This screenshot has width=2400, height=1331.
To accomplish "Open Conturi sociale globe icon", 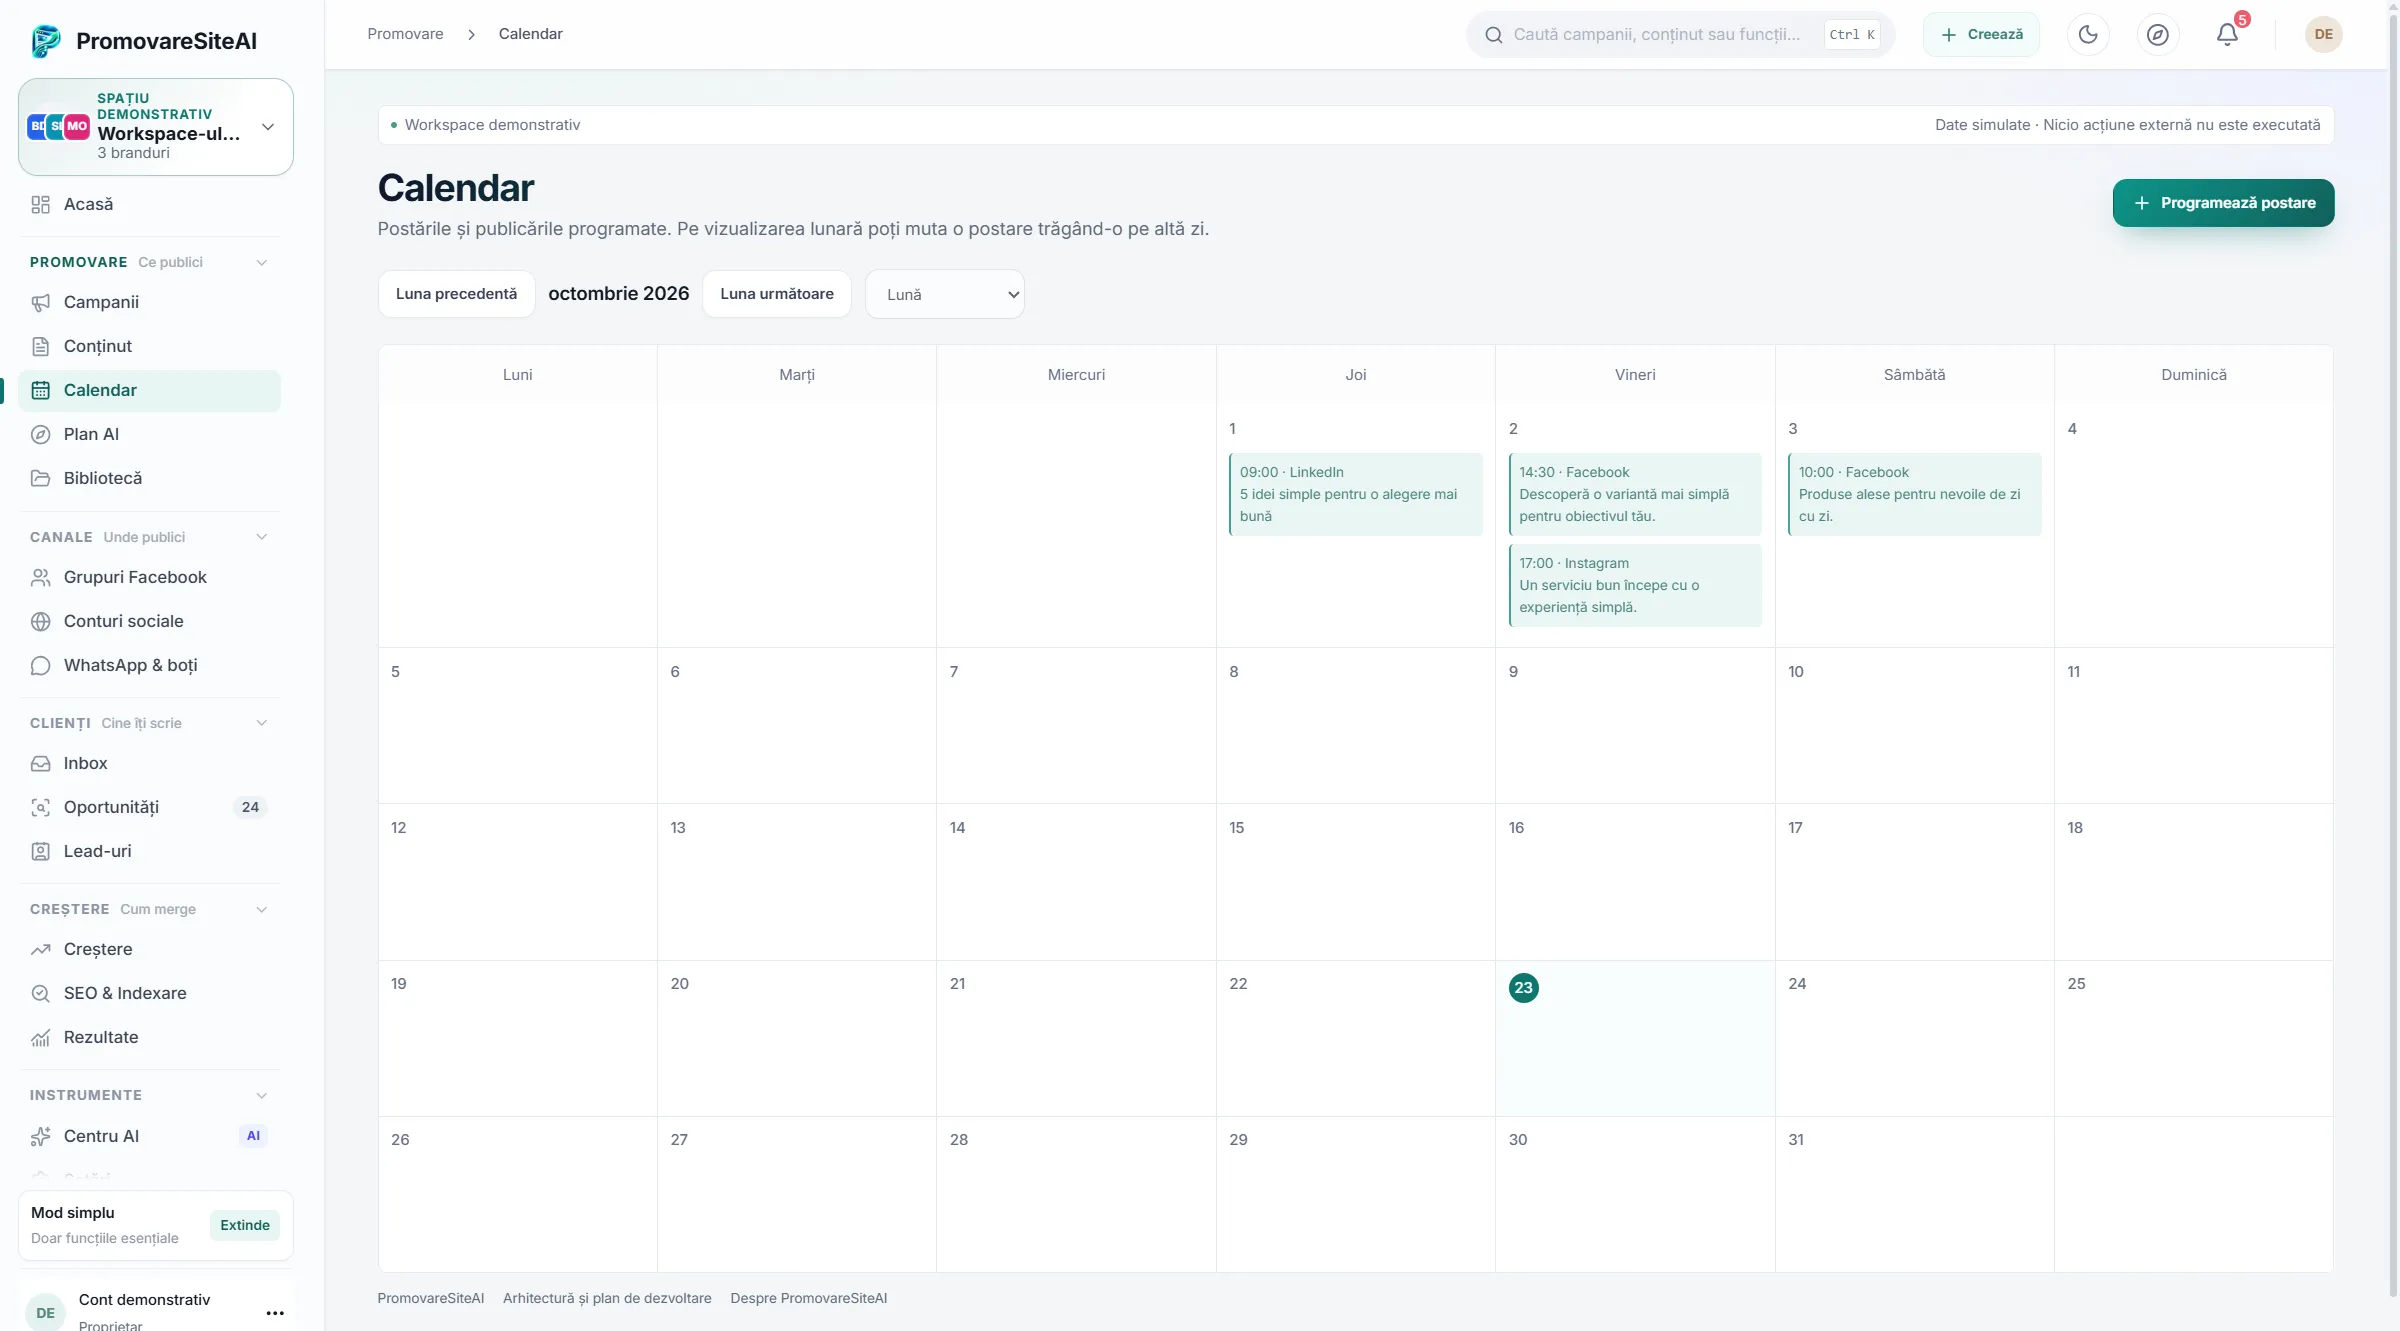I will click(x=40, y=621).
